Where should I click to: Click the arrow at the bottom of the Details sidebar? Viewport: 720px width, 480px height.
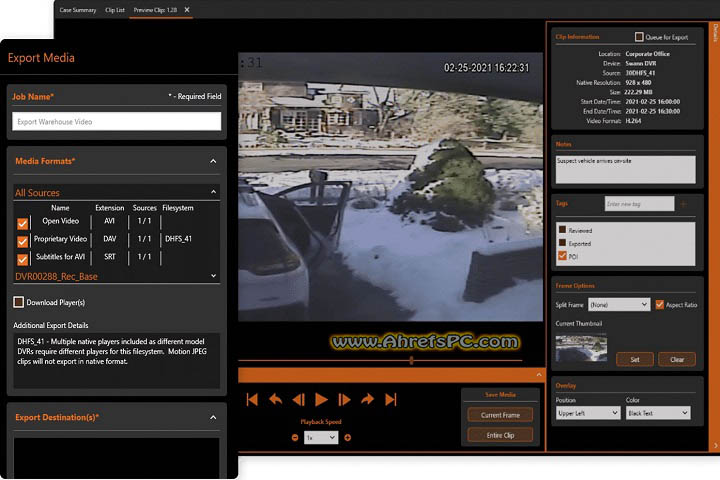(x=715, y=445)
